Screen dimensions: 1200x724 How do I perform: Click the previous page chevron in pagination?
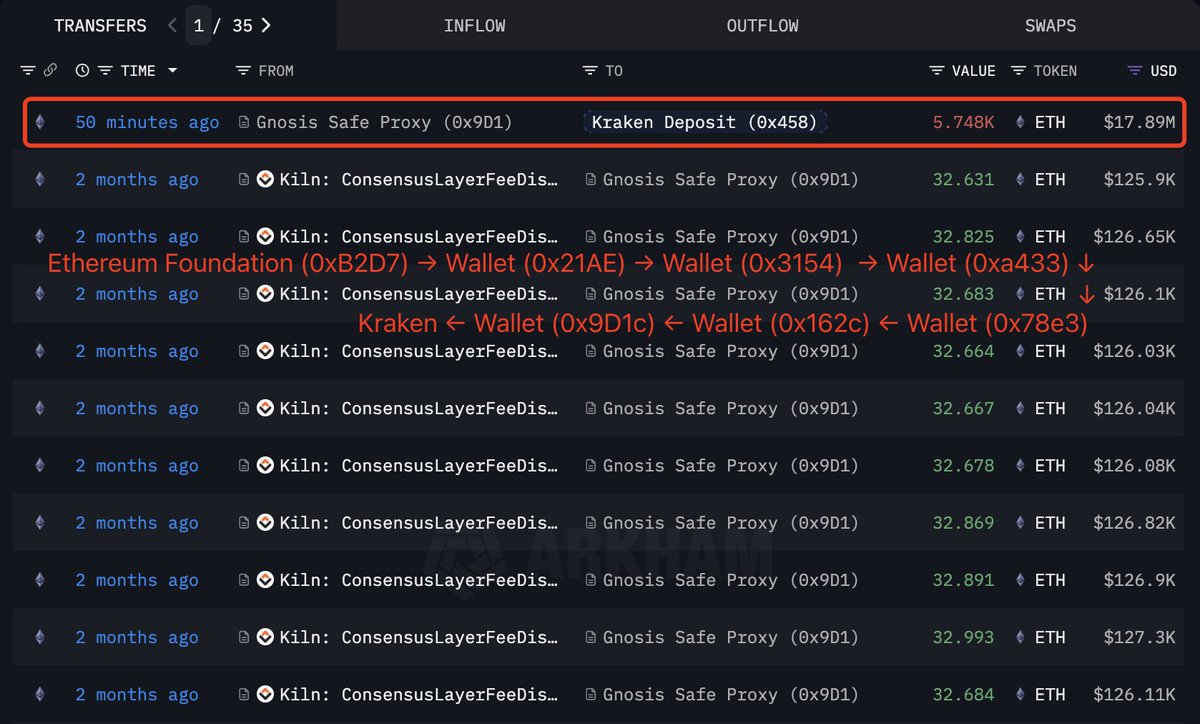click(172, 25)
